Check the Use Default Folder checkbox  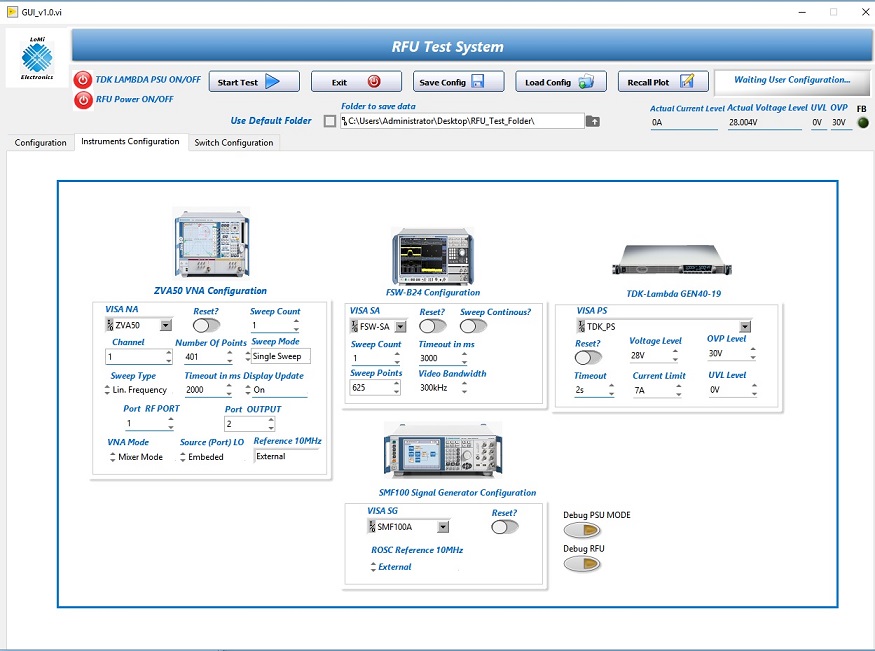(x=330, y=121)
